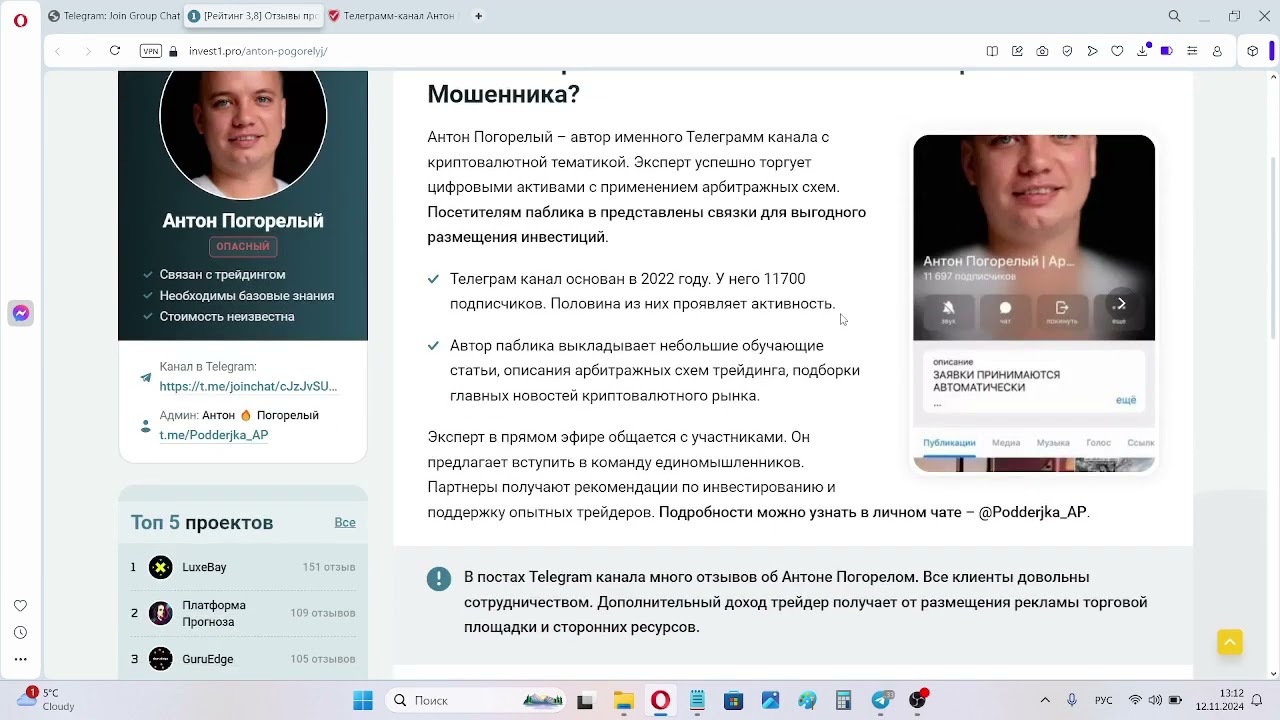This screenshot has width=1280, height=720.
Task: Open the downloads icon
Action: 1142,51
